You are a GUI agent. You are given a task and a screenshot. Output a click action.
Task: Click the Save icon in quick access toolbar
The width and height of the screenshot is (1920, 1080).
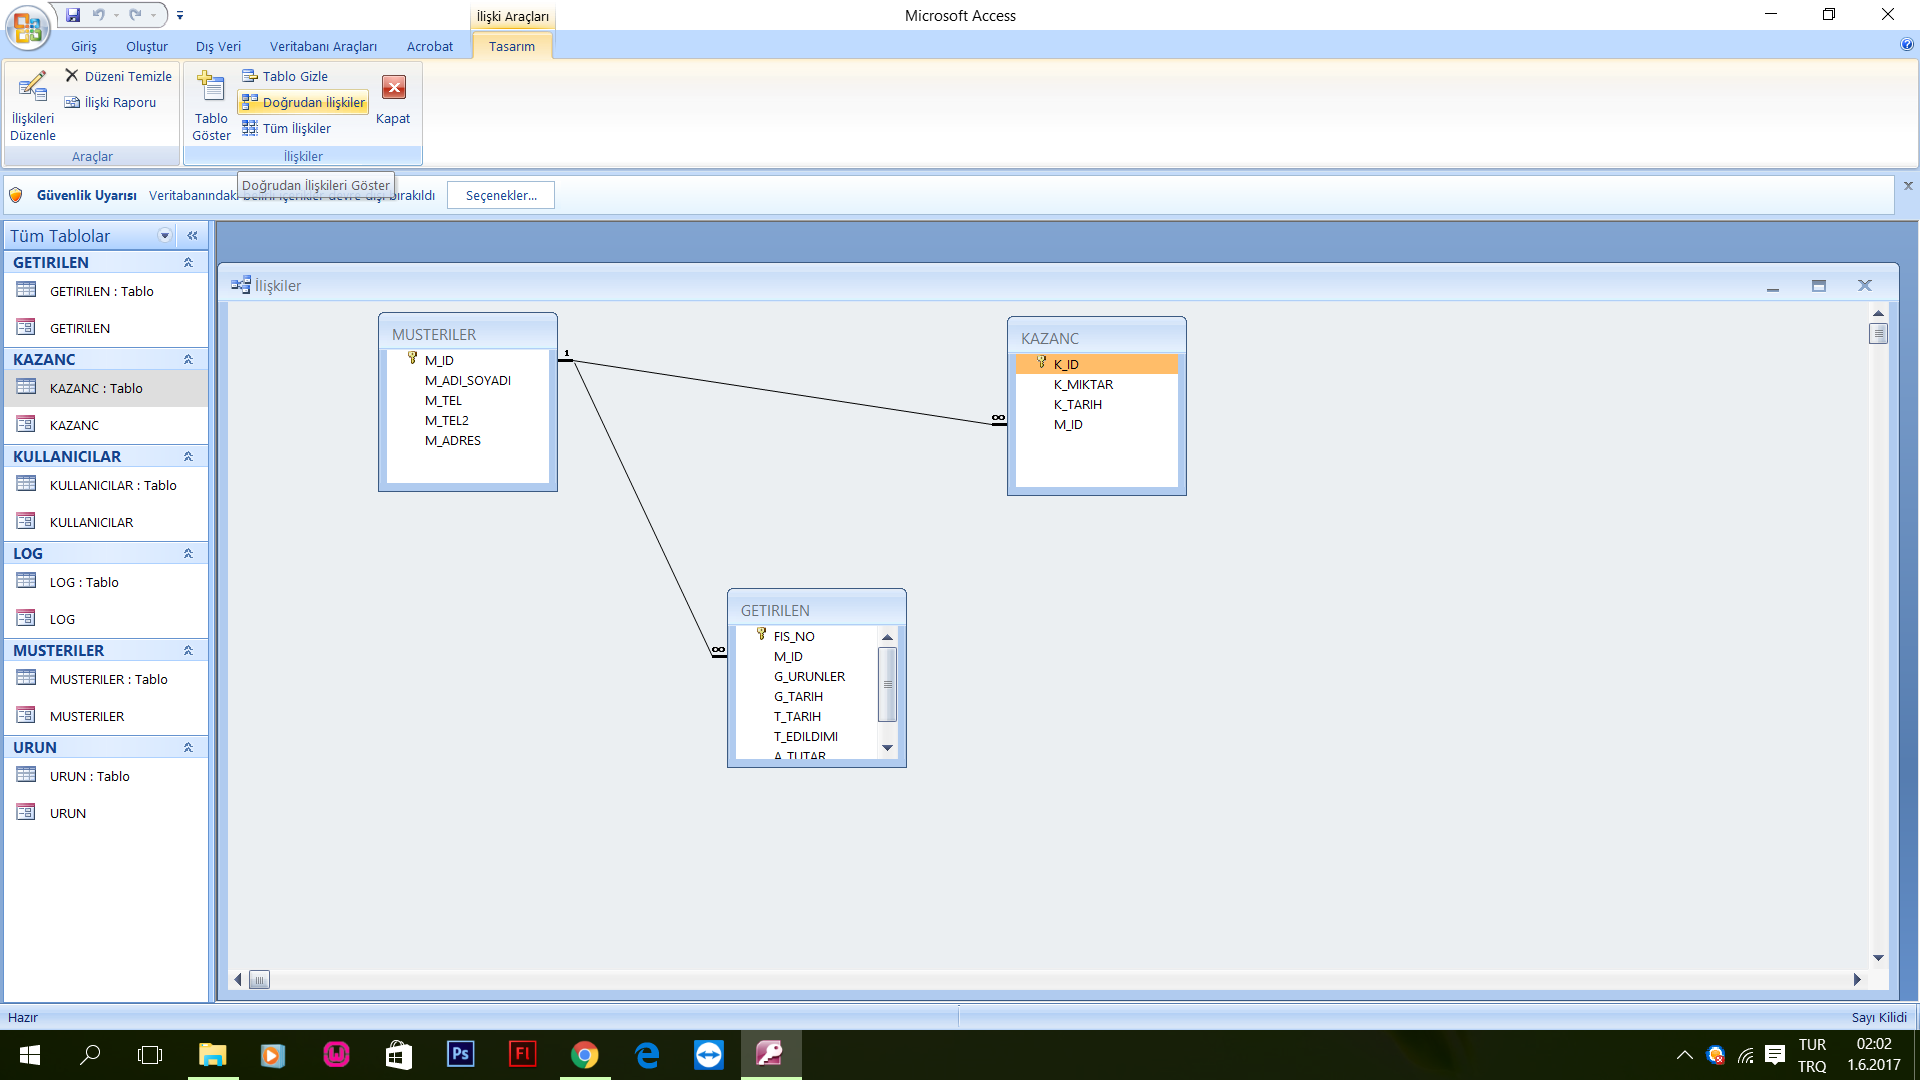pos(73,15)
